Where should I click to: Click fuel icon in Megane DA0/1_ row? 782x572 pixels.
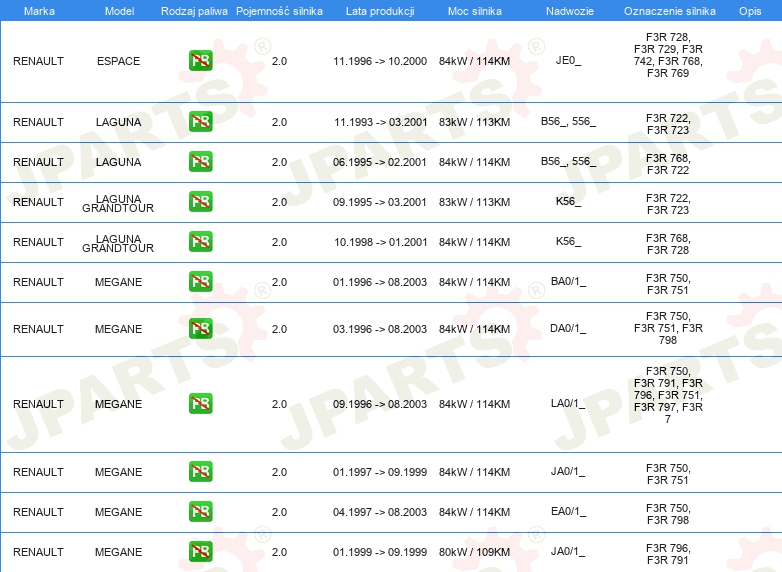click(200, 329)
